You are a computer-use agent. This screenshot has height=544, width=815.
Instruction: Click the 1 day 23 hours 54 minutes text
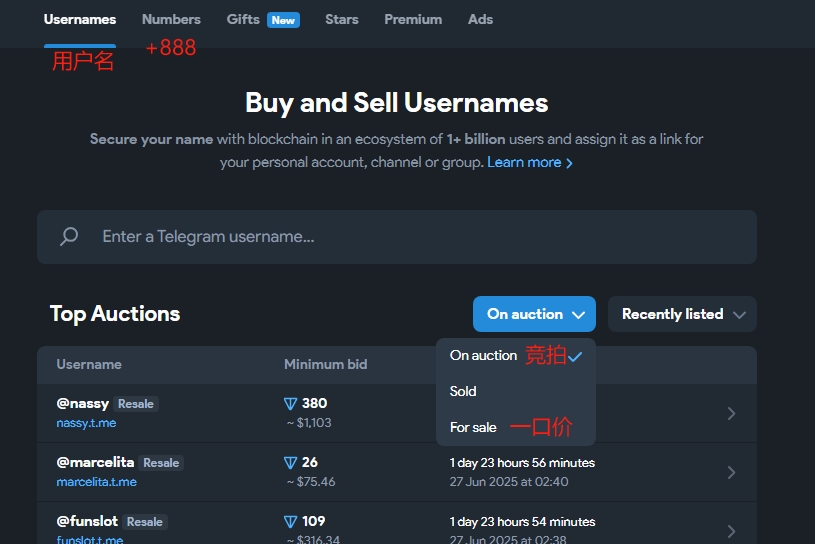click(522, 522)
